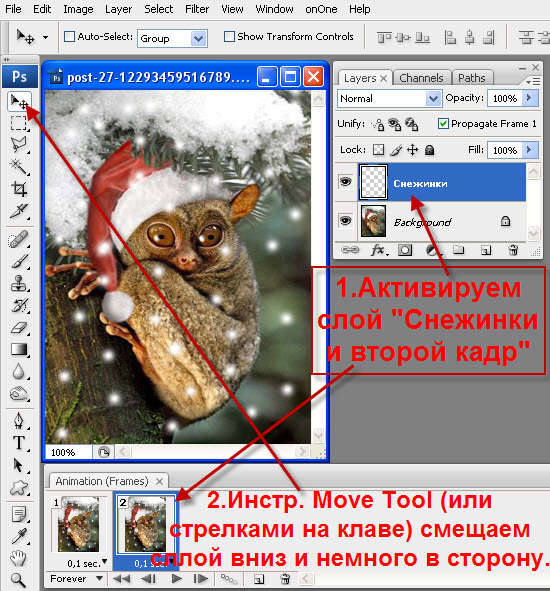Image resolution: width=550 pixels, height=591 pixels.
Task: Select the Slice tool
Action: click(19, 211)
